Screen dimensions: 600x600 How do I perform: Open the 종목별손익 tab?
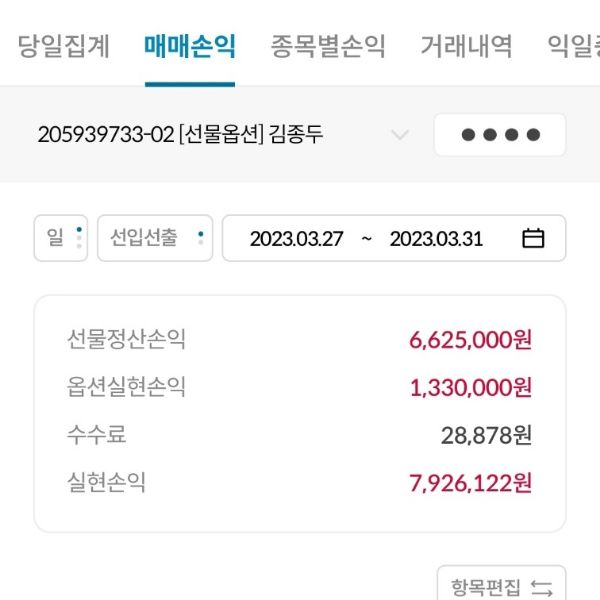click(328, 46)
